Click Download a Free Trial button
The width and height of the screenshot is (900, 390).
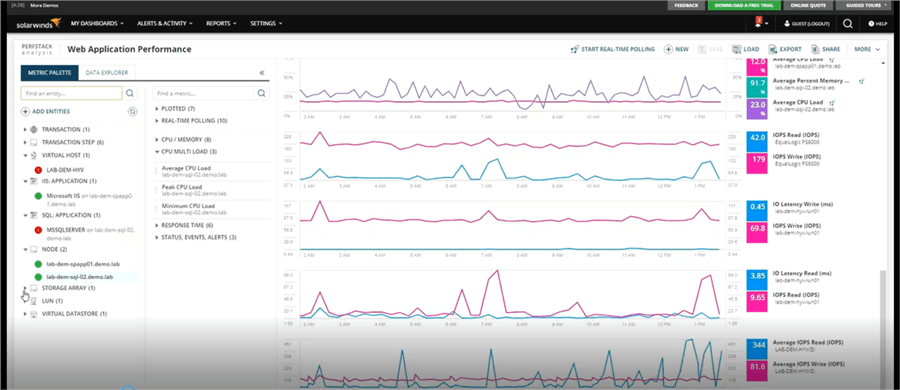point(744,5)
